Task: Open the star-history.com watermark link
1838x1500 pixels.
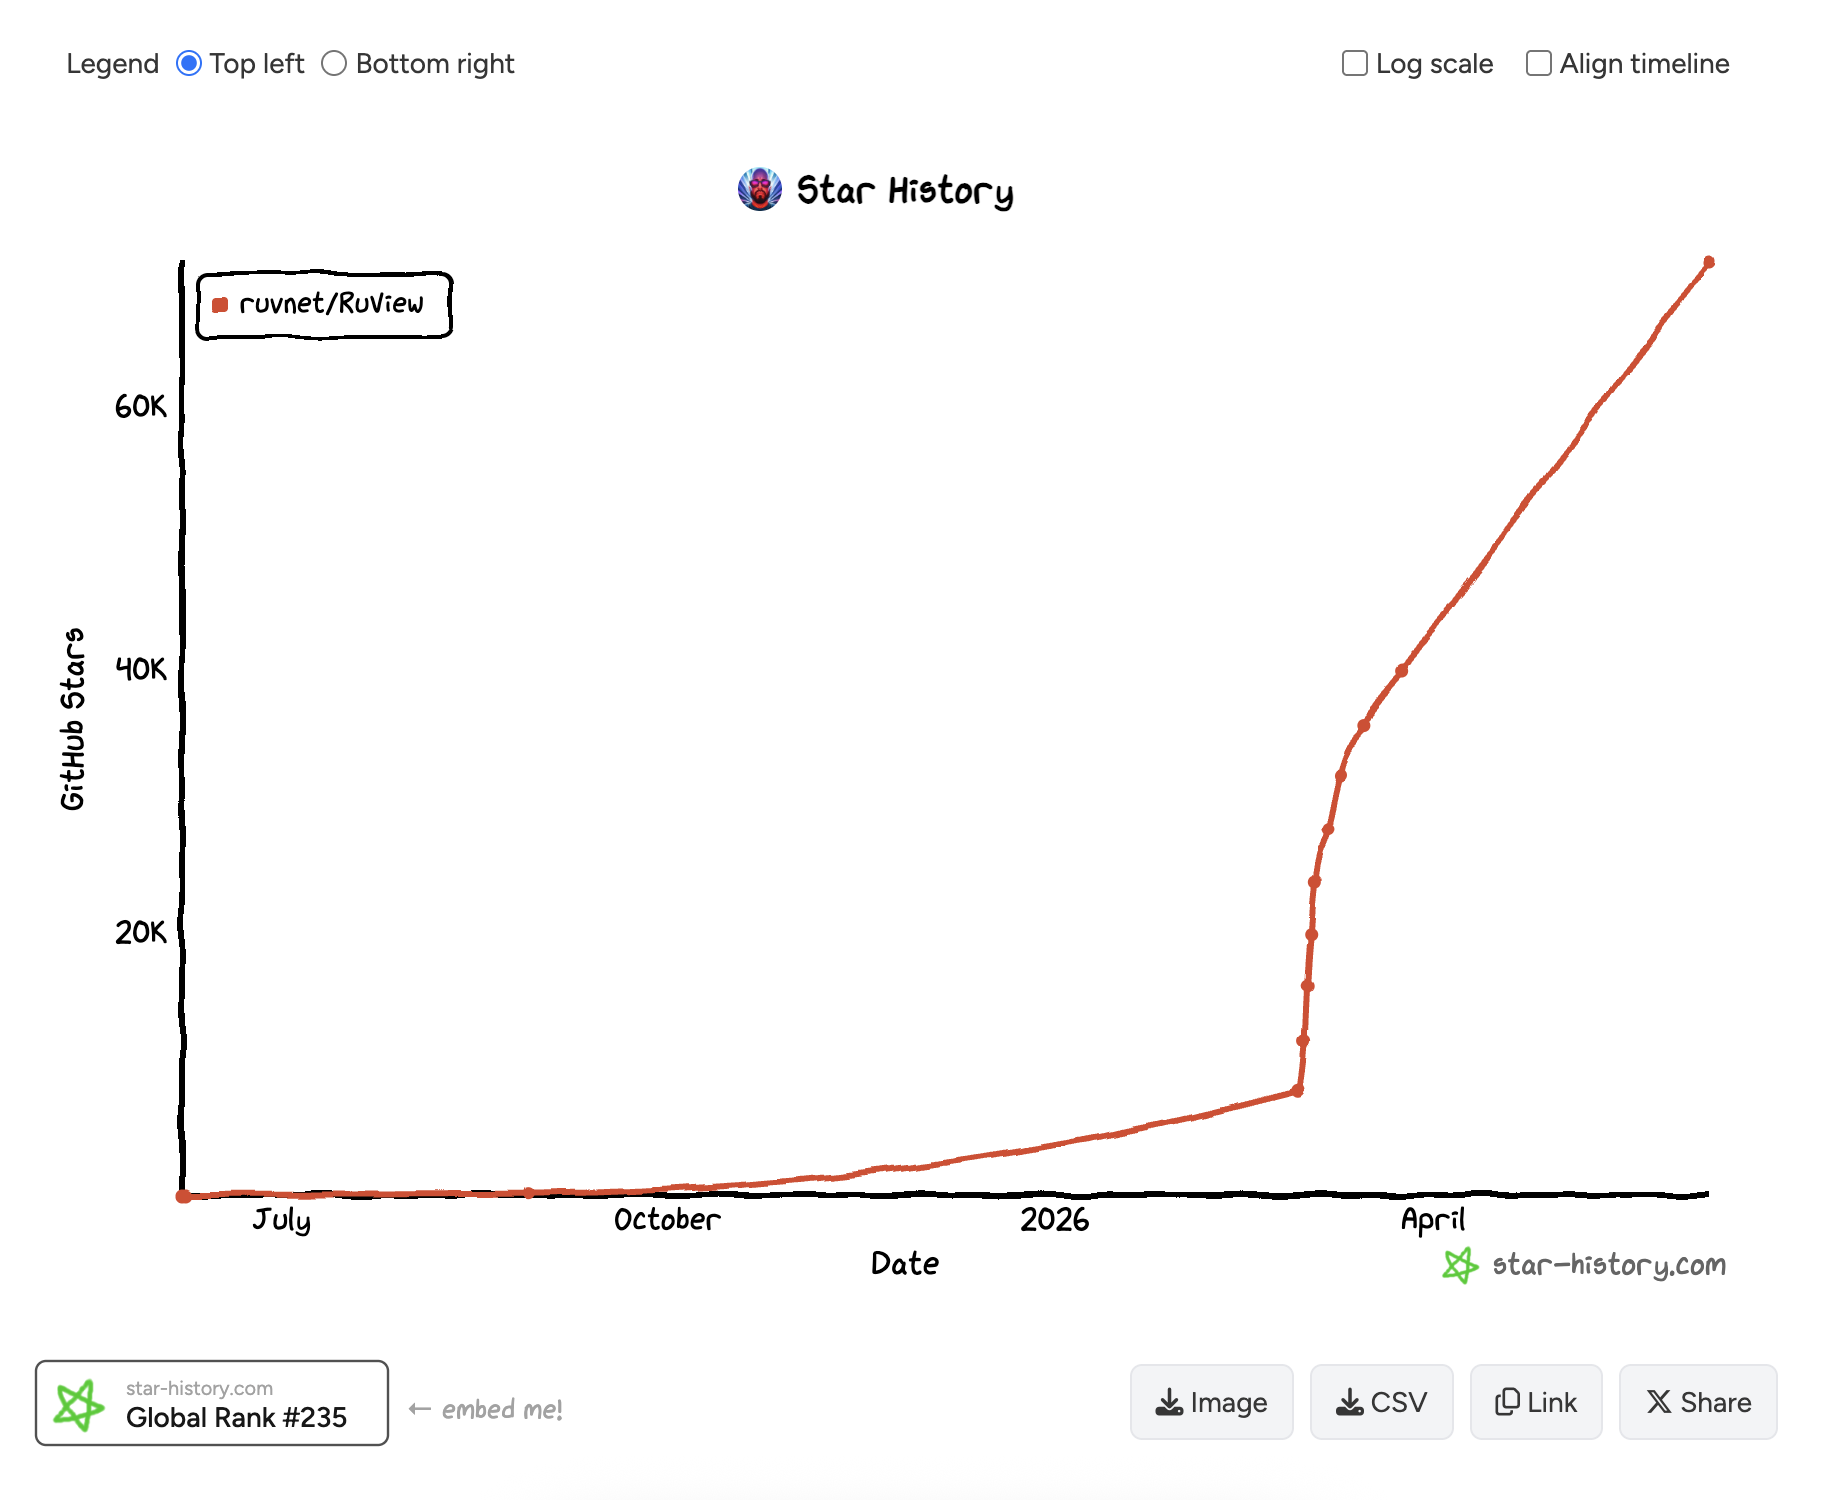Action: (1608, 1265)
